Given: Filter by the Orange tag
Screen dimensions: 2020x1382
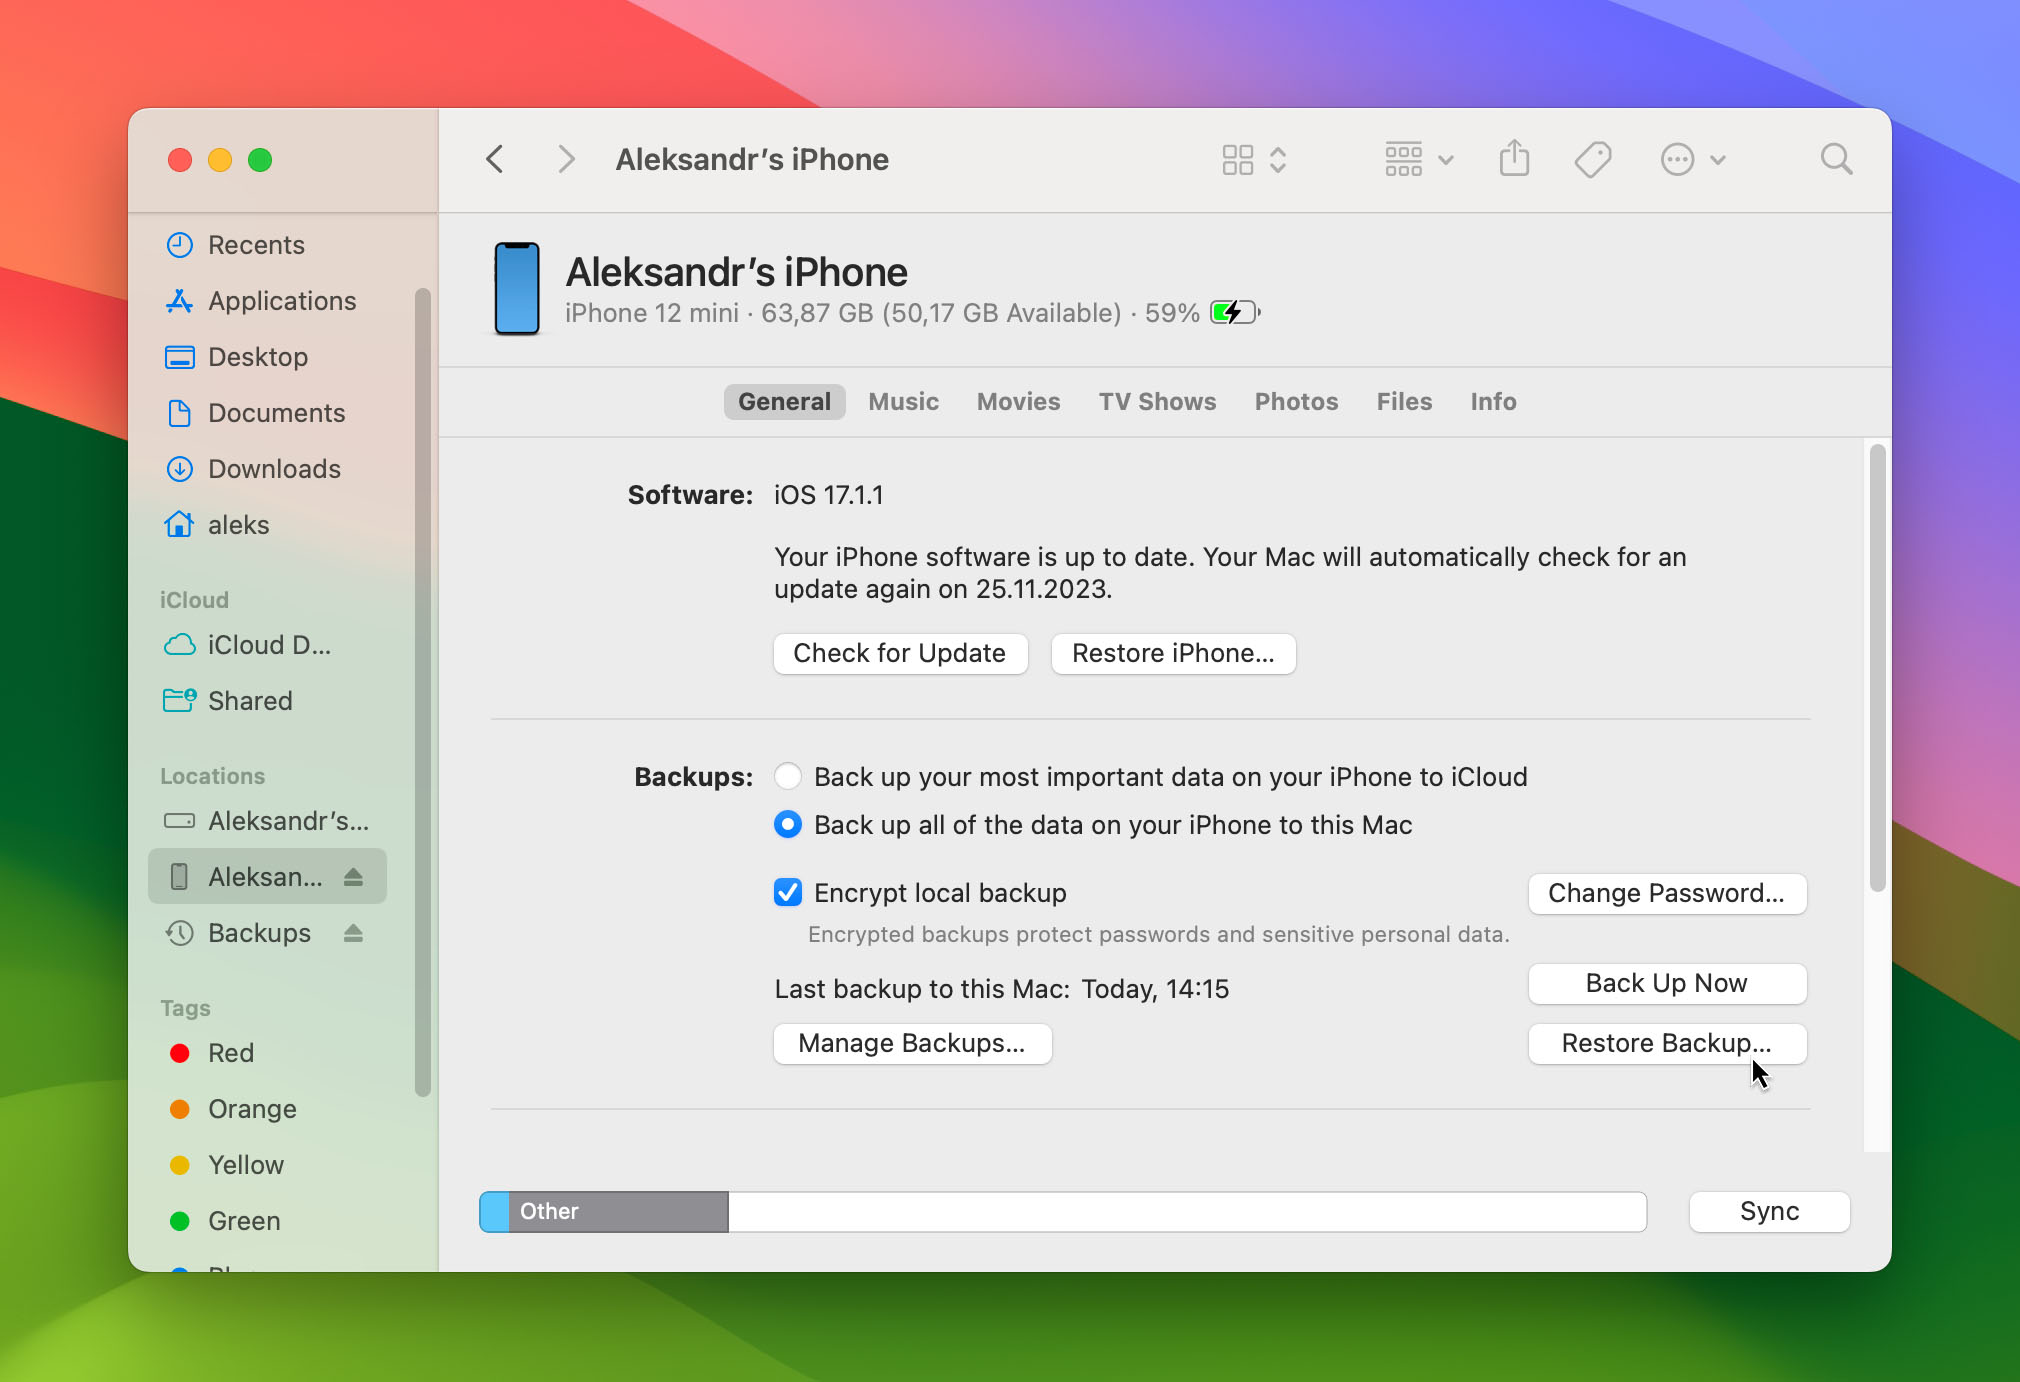Looking at the screenshot, I should 267,1109.
